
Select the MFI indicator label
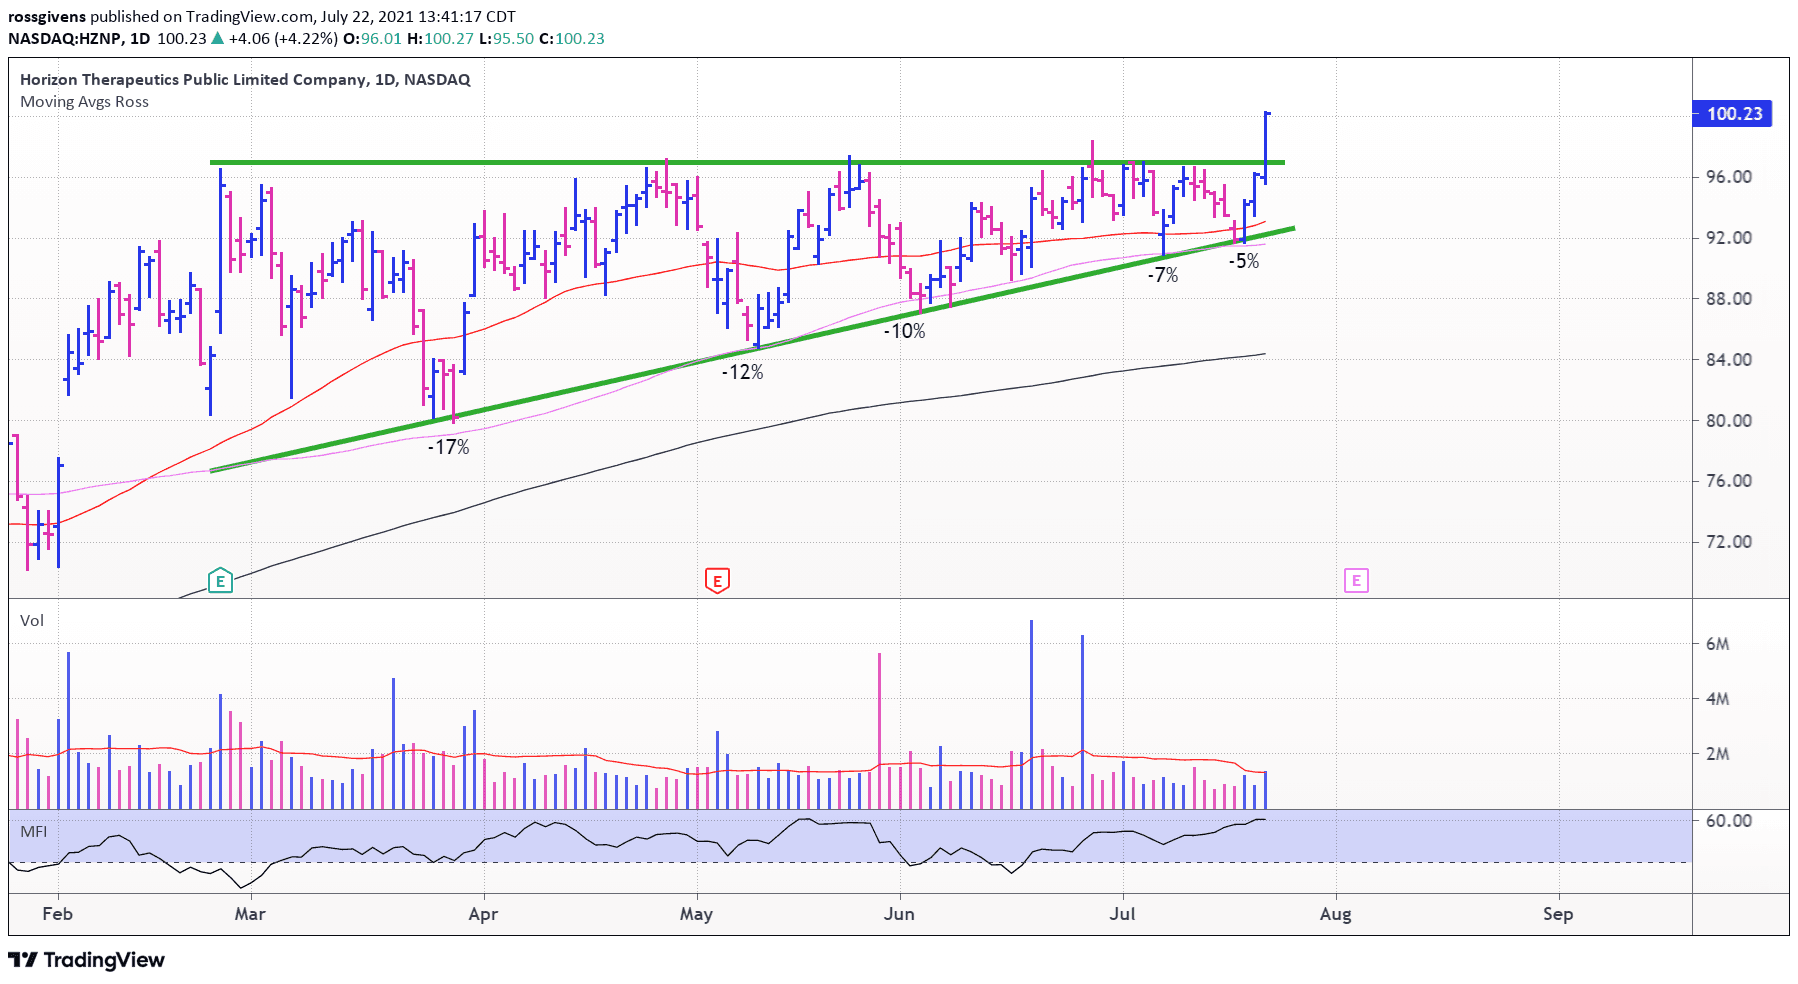click(x=33, y=832)
